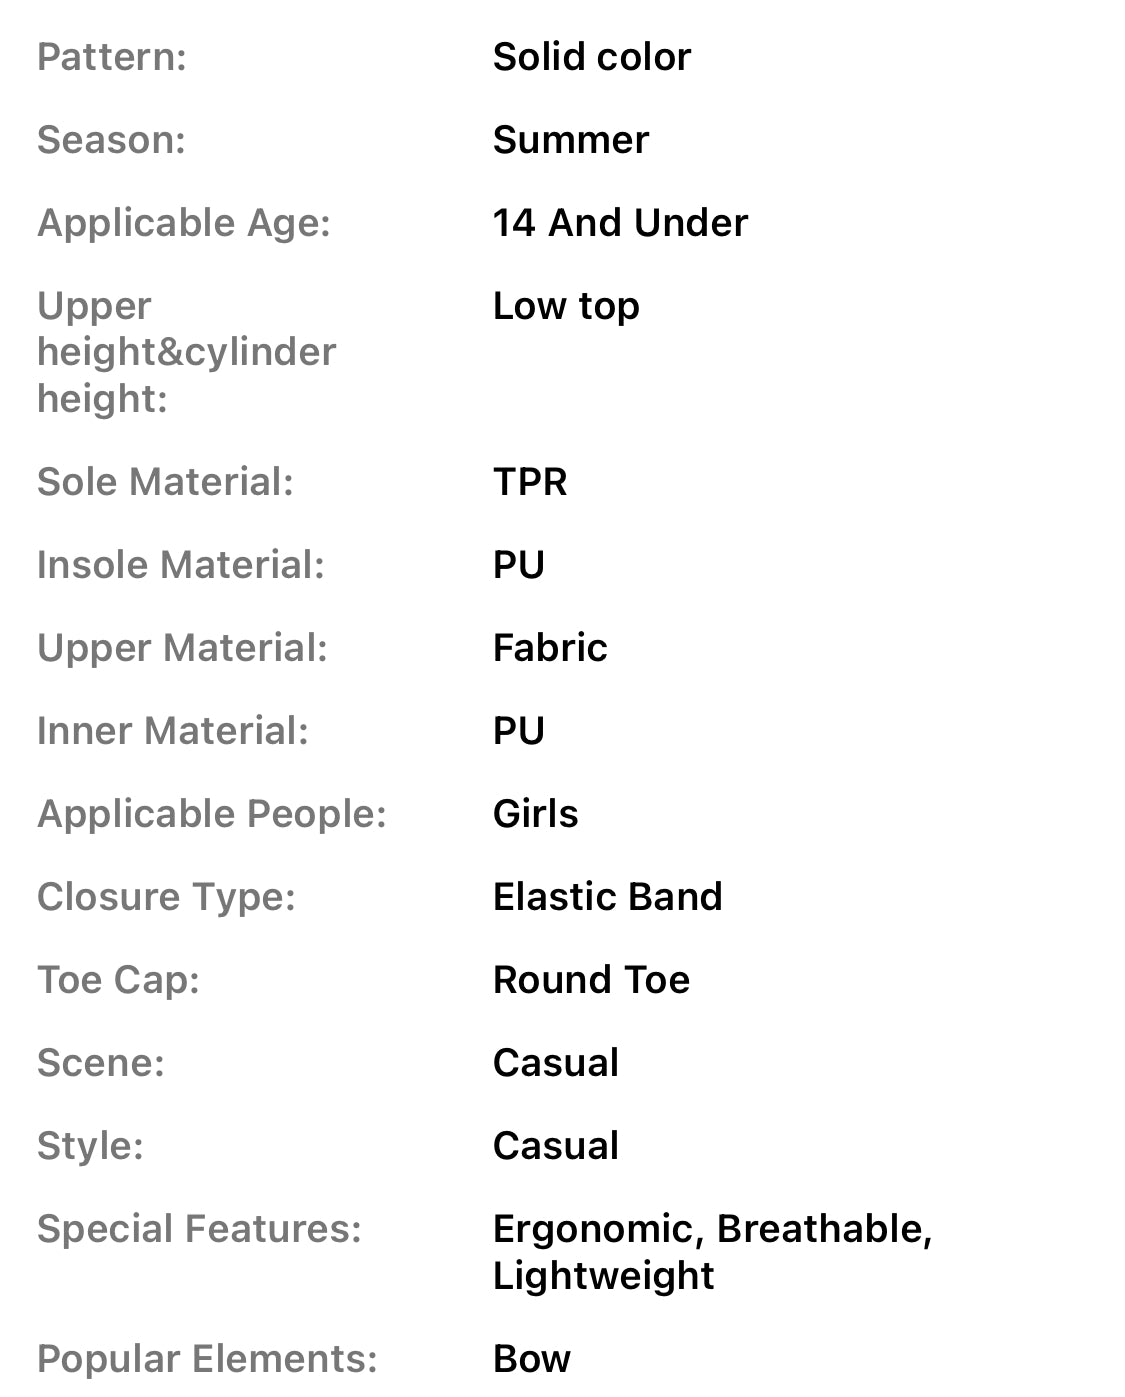Tap the Summer value text

pos(570,140)
